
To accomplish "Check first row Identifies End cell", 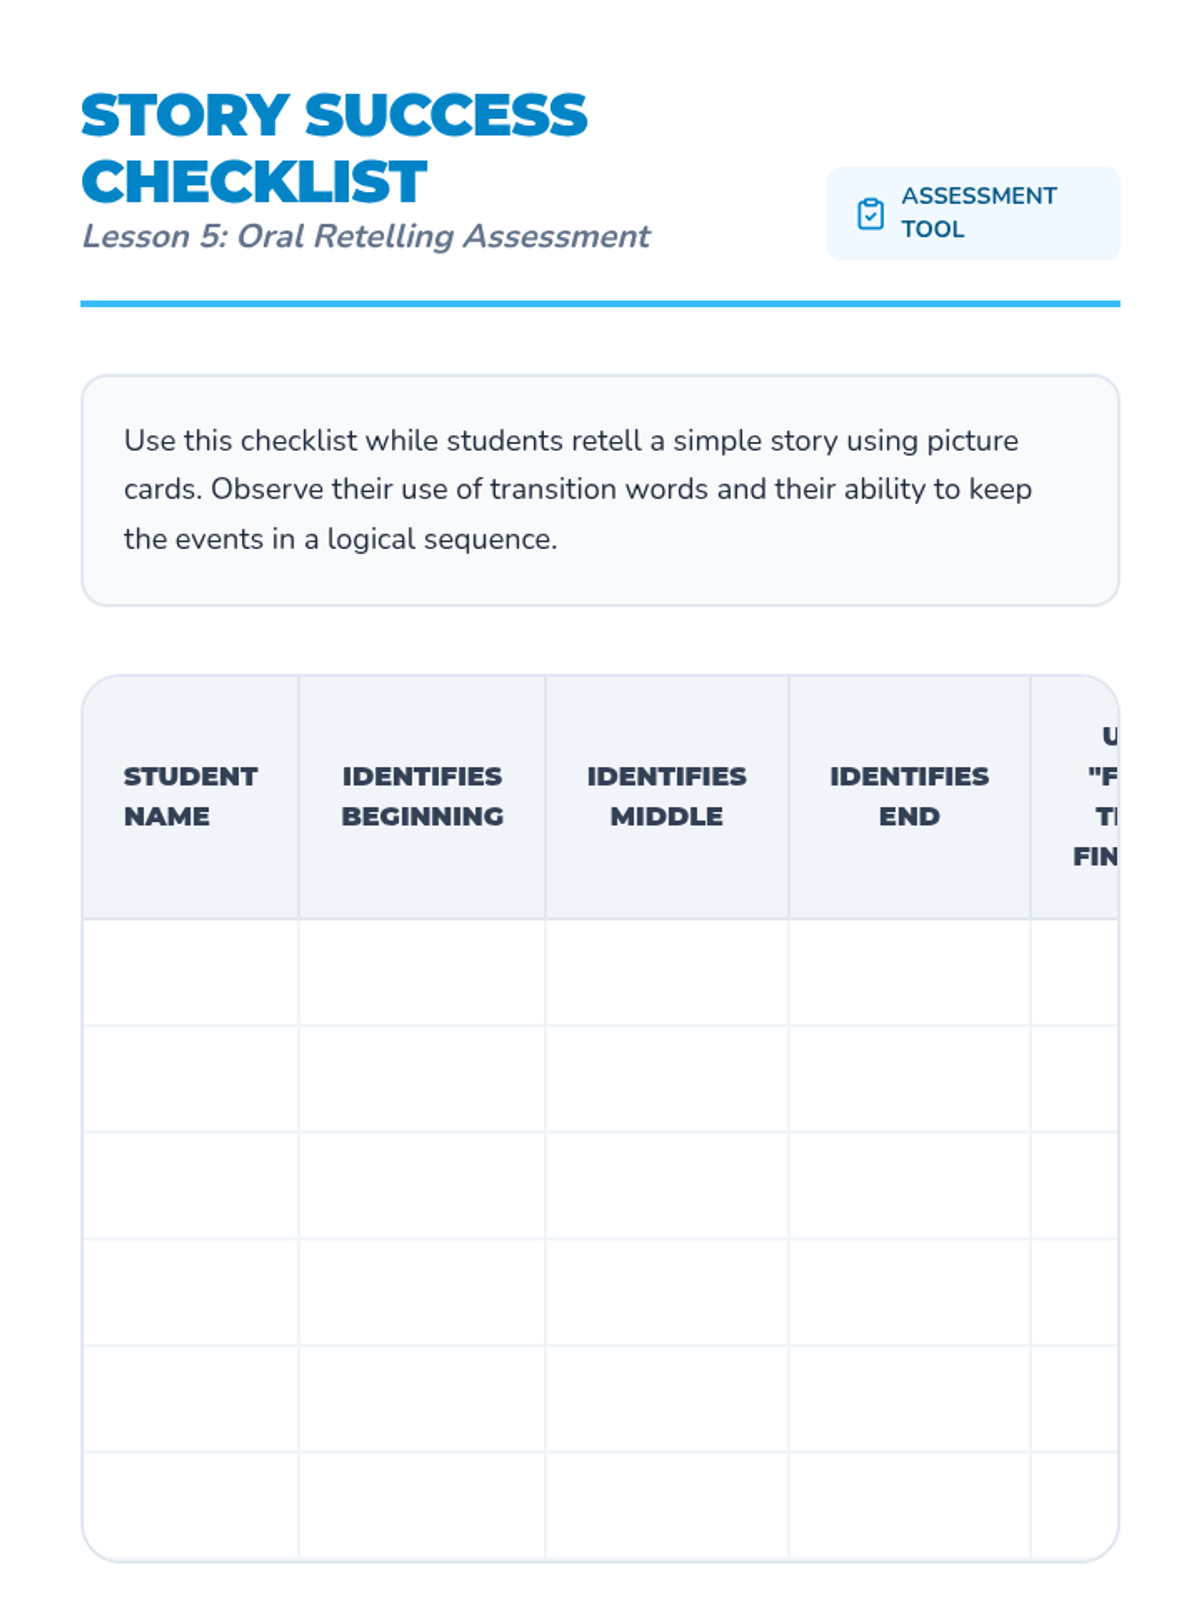I will tap(909, 973).
